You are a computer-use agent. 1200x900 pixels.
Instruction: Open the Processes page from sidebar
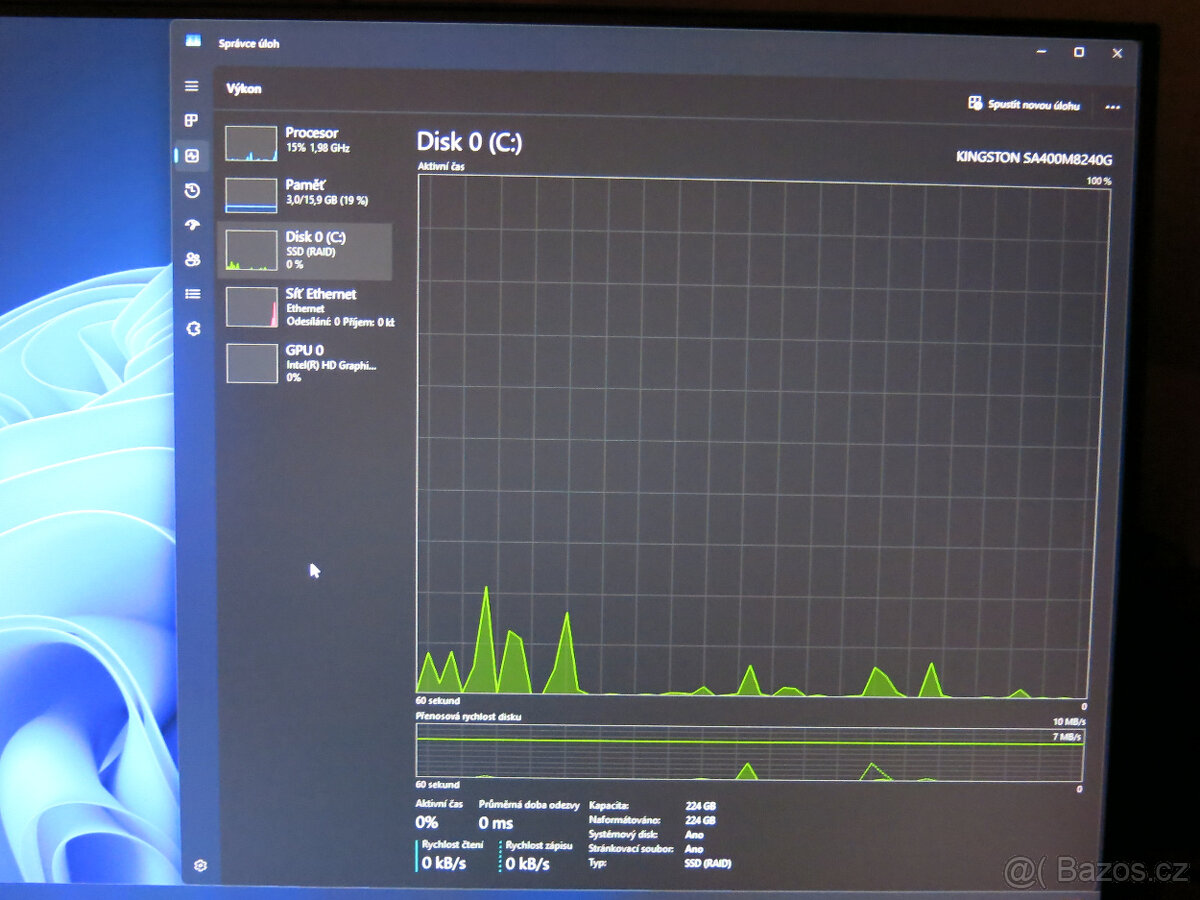click(191, 121)
